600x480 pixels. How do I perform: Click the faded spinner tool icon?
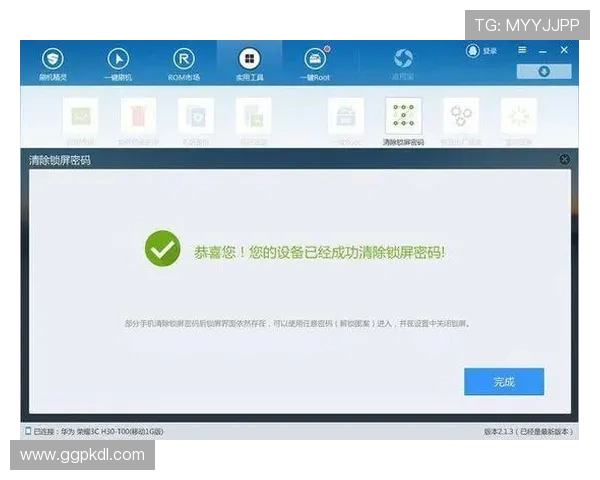519,116
